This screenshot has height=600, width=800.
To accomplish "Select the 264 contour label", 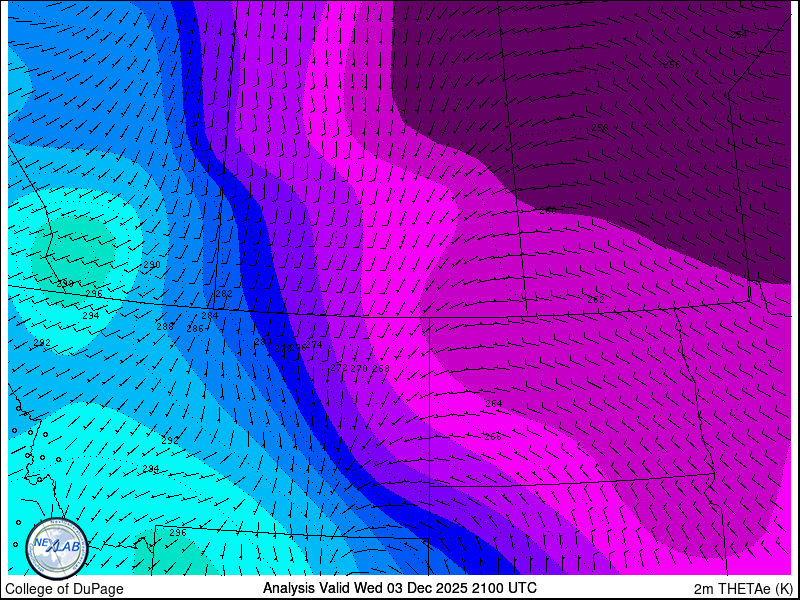I will coord(493,404).
